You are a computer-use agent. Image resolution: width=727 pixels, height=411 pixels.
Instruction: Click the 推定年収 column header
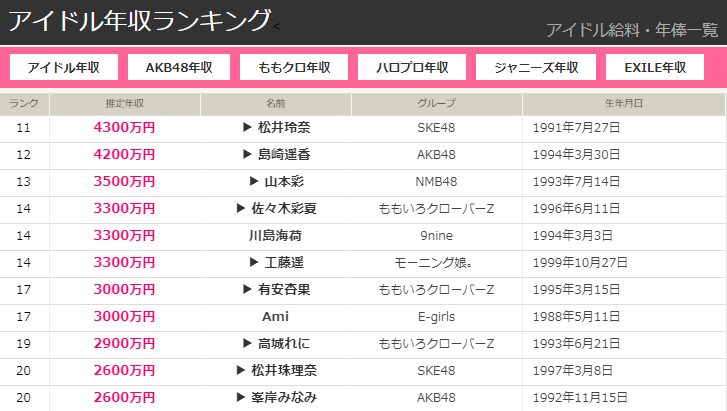pyautogui.click(x=125, y=103)
